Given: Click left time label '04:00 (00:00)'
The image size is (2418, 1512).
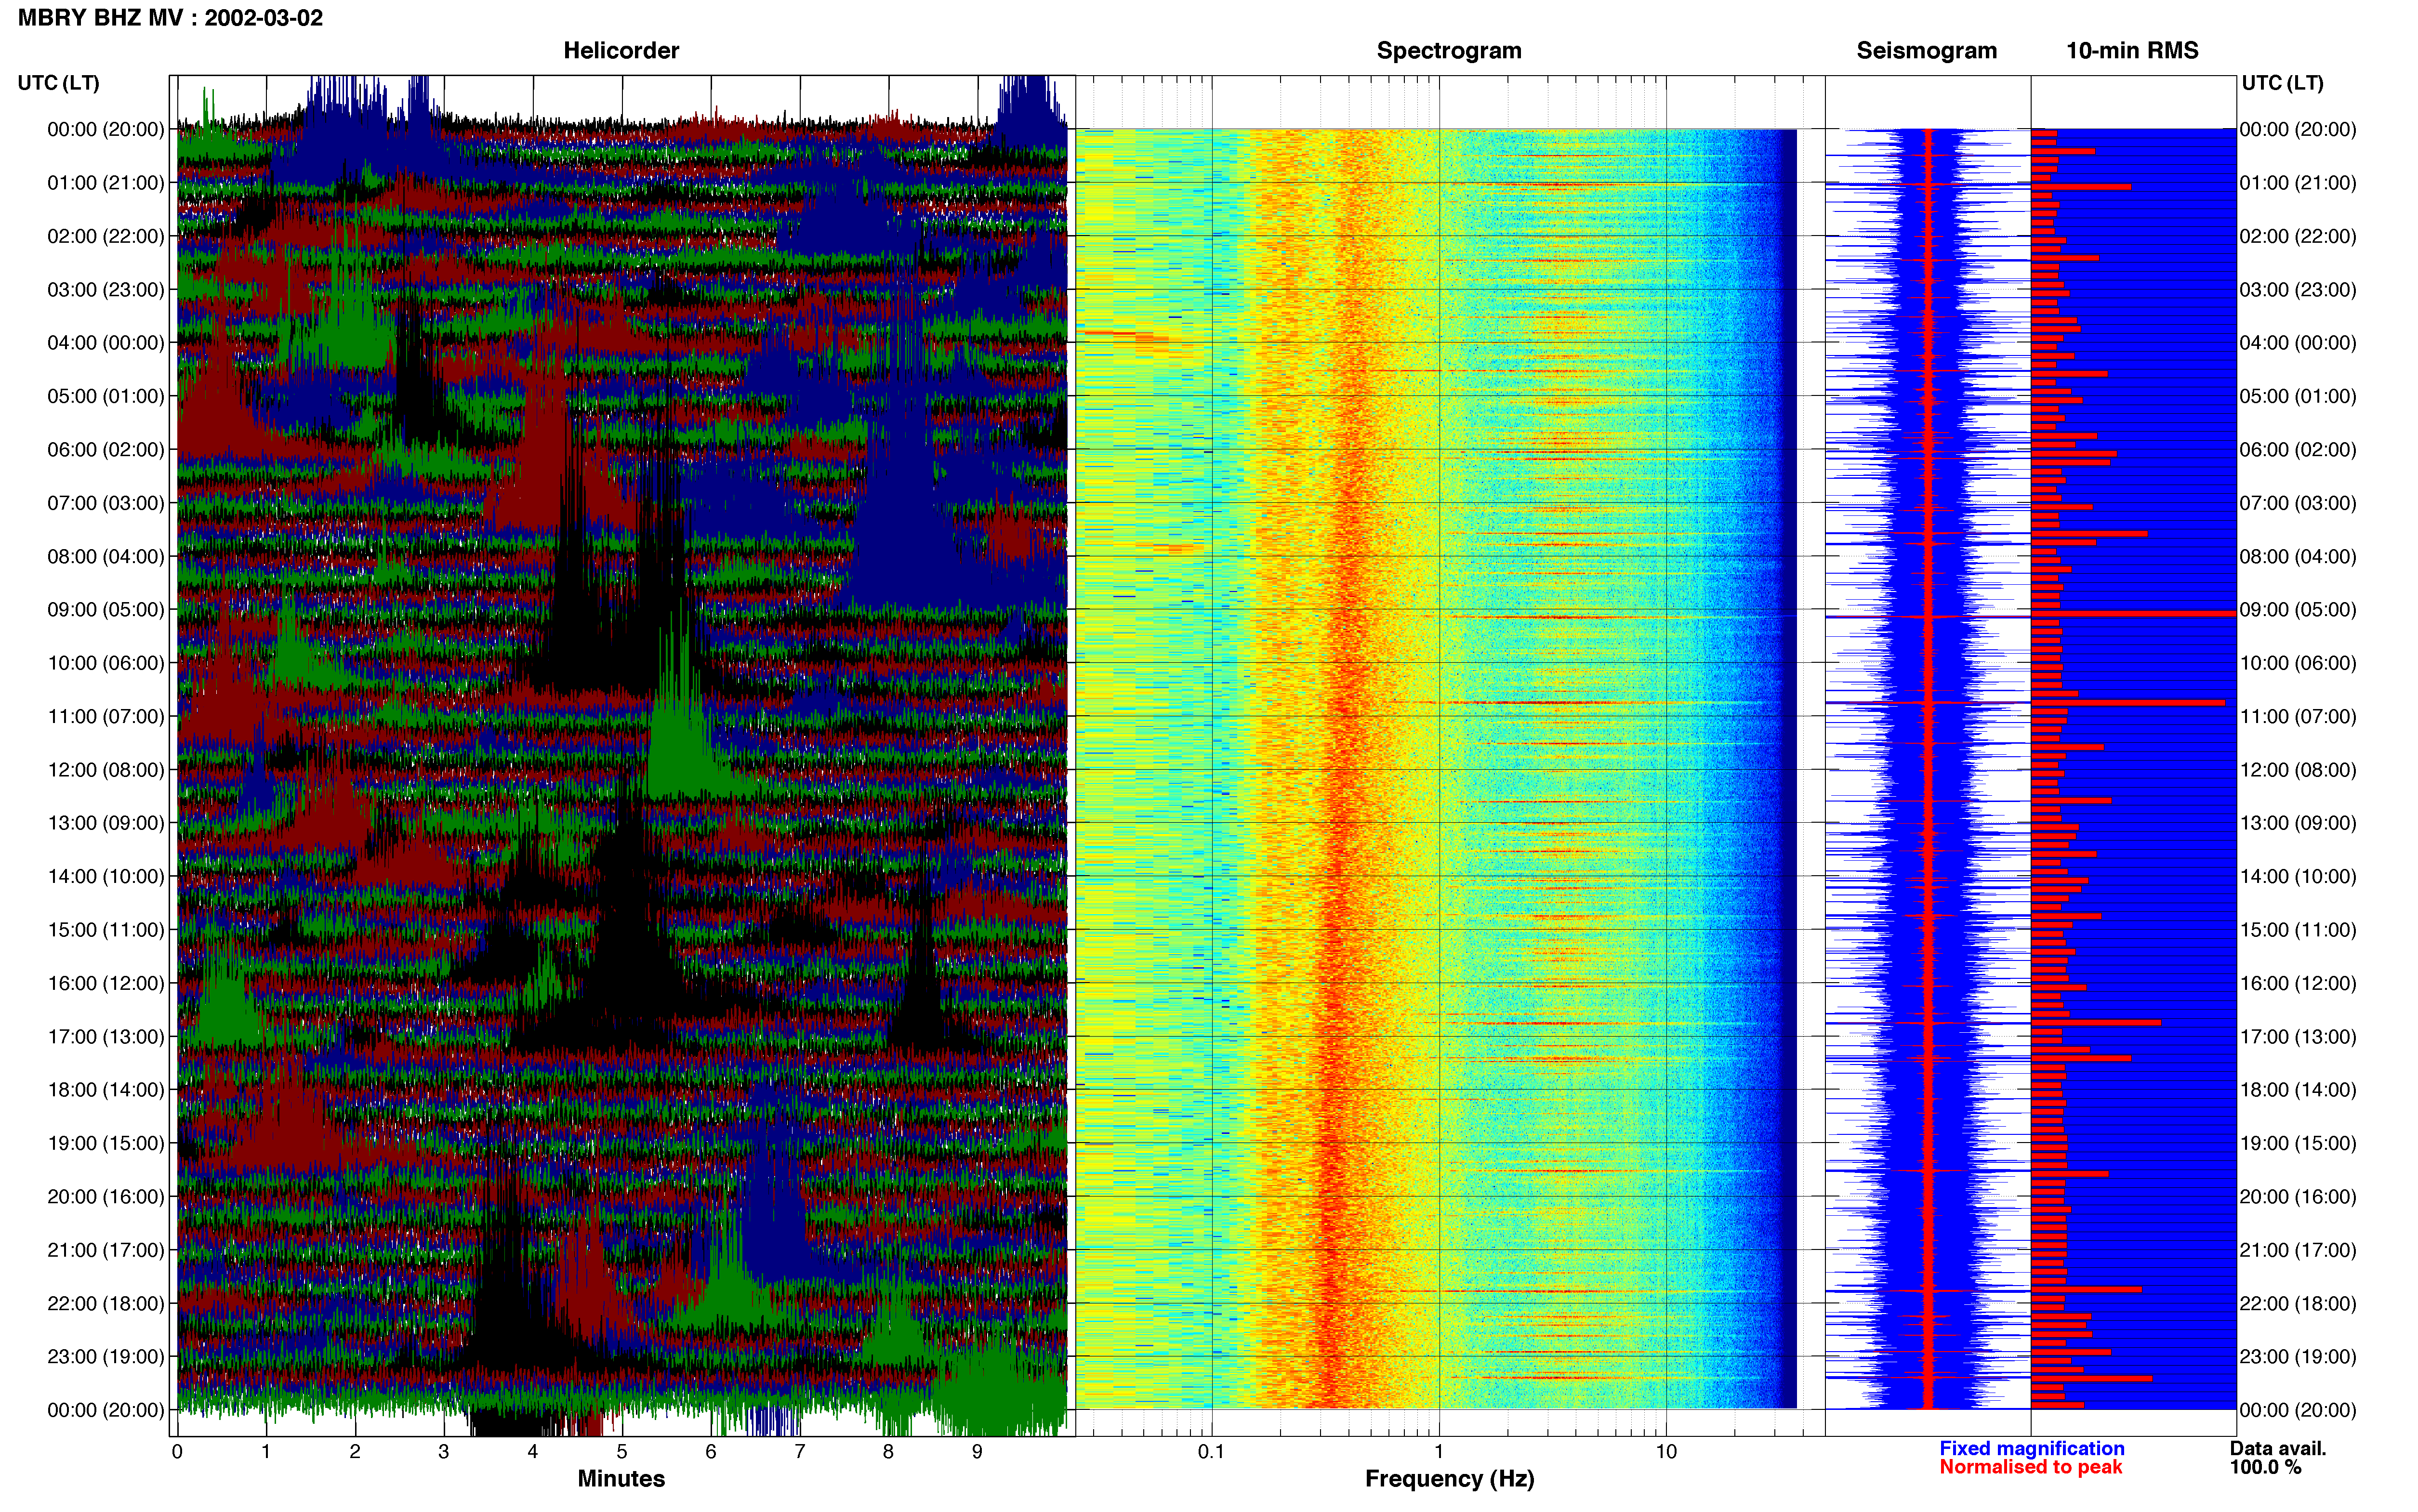Looking at the screenshot, I should click(x=106, y=343).
